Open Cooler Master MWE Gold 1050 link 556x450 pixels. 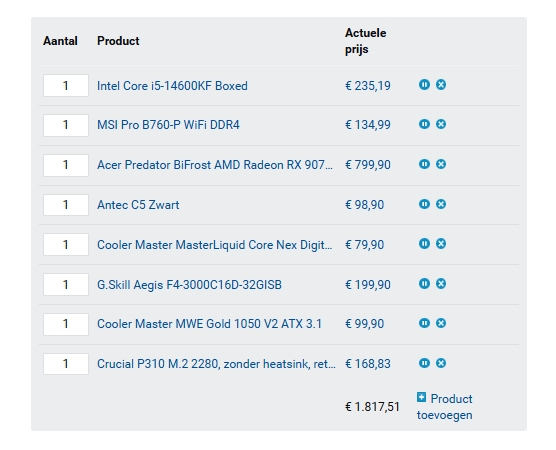[210, 324]
